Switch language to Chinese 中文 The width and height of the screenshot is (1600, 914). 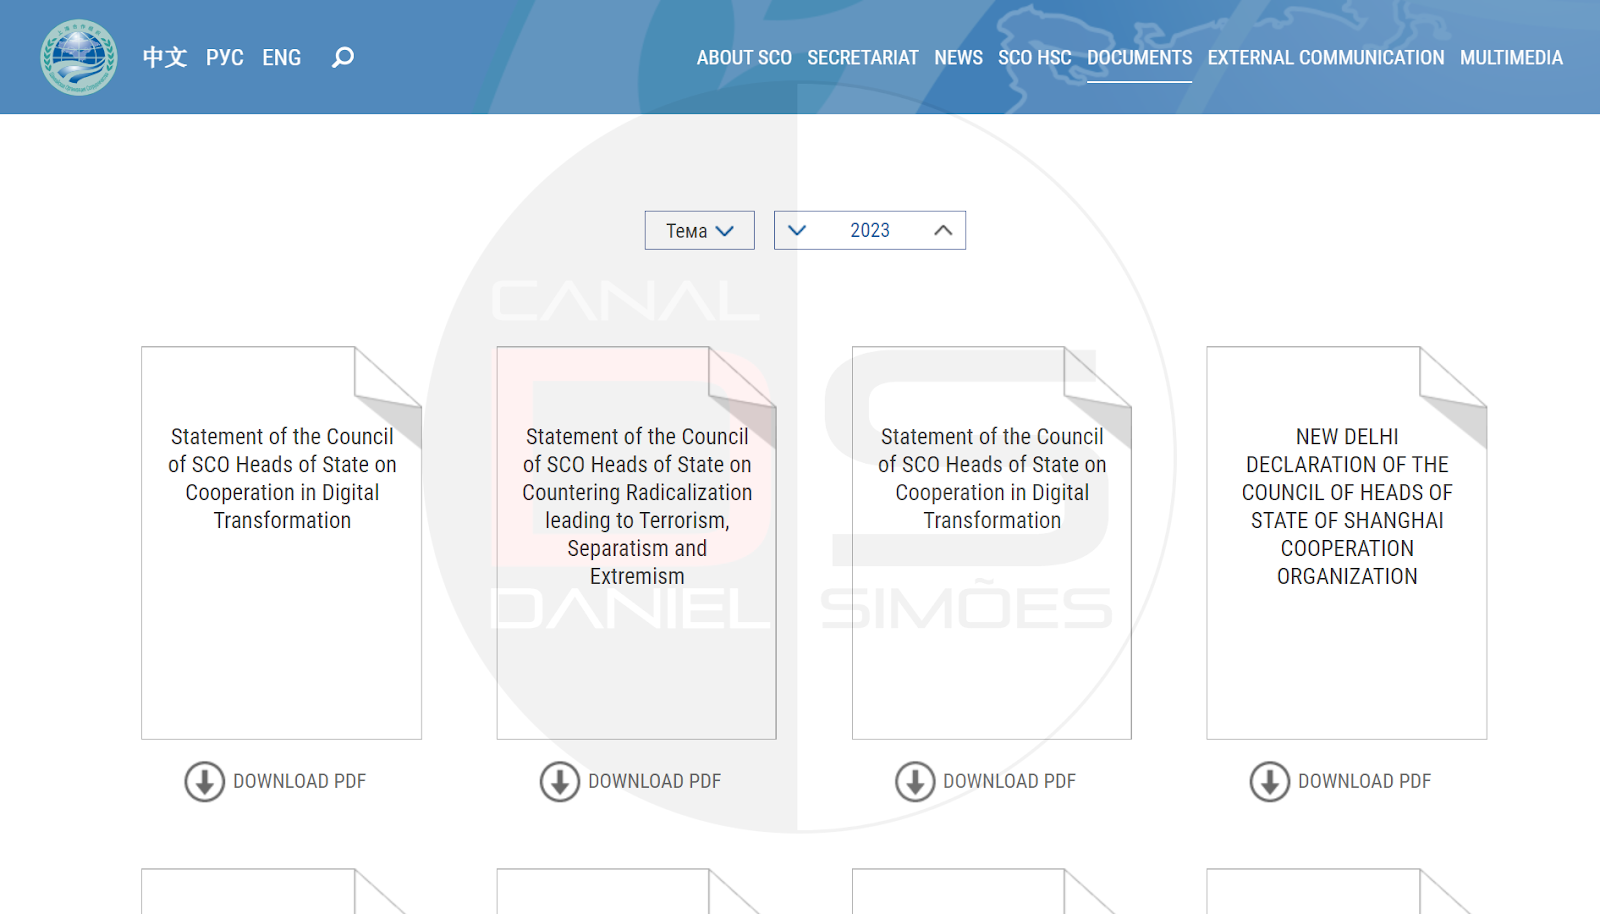click(165, 57)
